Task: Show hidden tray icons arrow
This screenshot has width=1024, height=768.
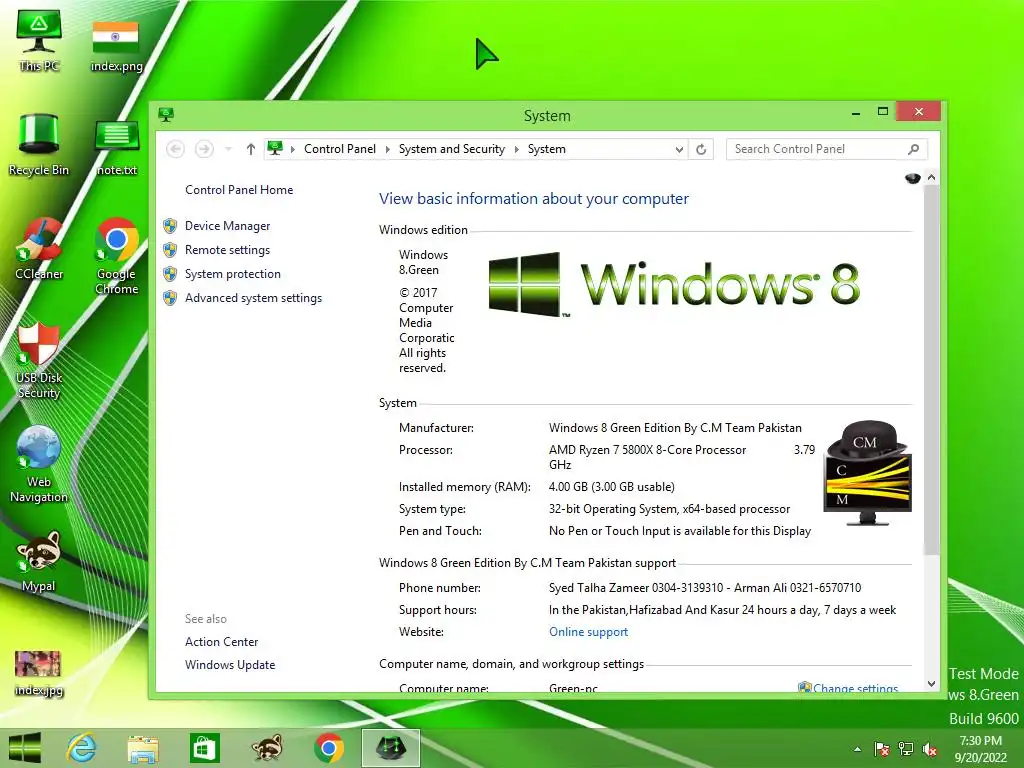Action: point(857,749)
